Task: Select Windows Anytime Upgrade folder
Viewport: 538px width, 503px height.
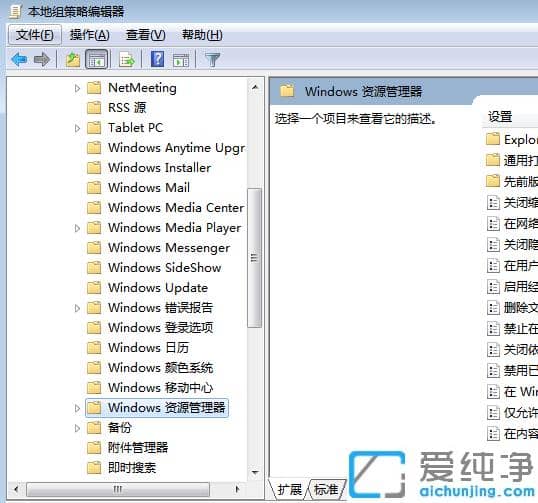Action: pos(166,148)
